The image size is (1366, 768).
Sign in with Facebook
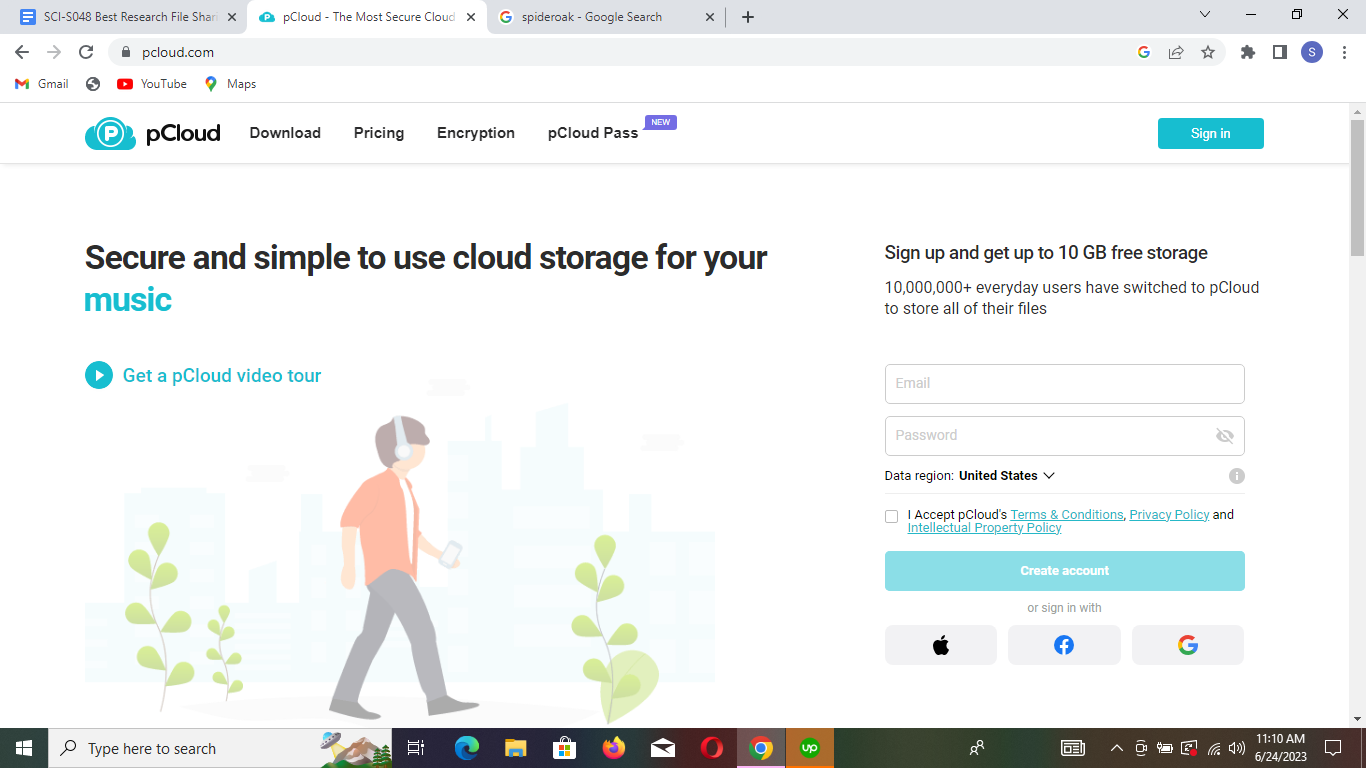[1064, 645]
